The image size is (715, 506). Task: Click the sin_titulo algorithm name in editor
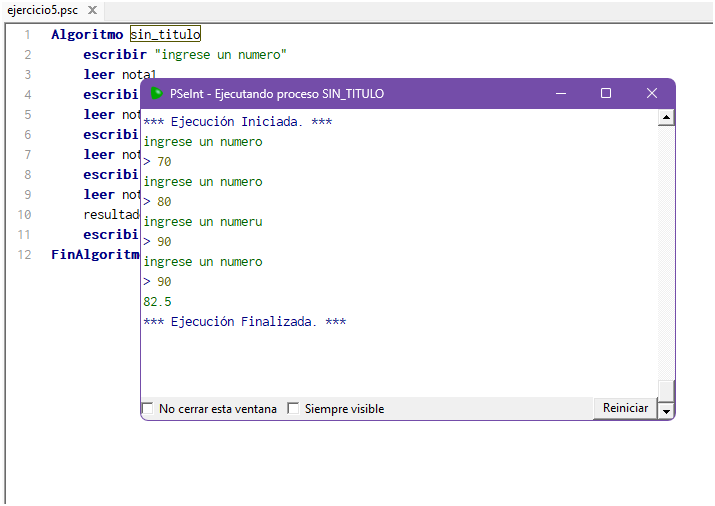tap(165, 34)
